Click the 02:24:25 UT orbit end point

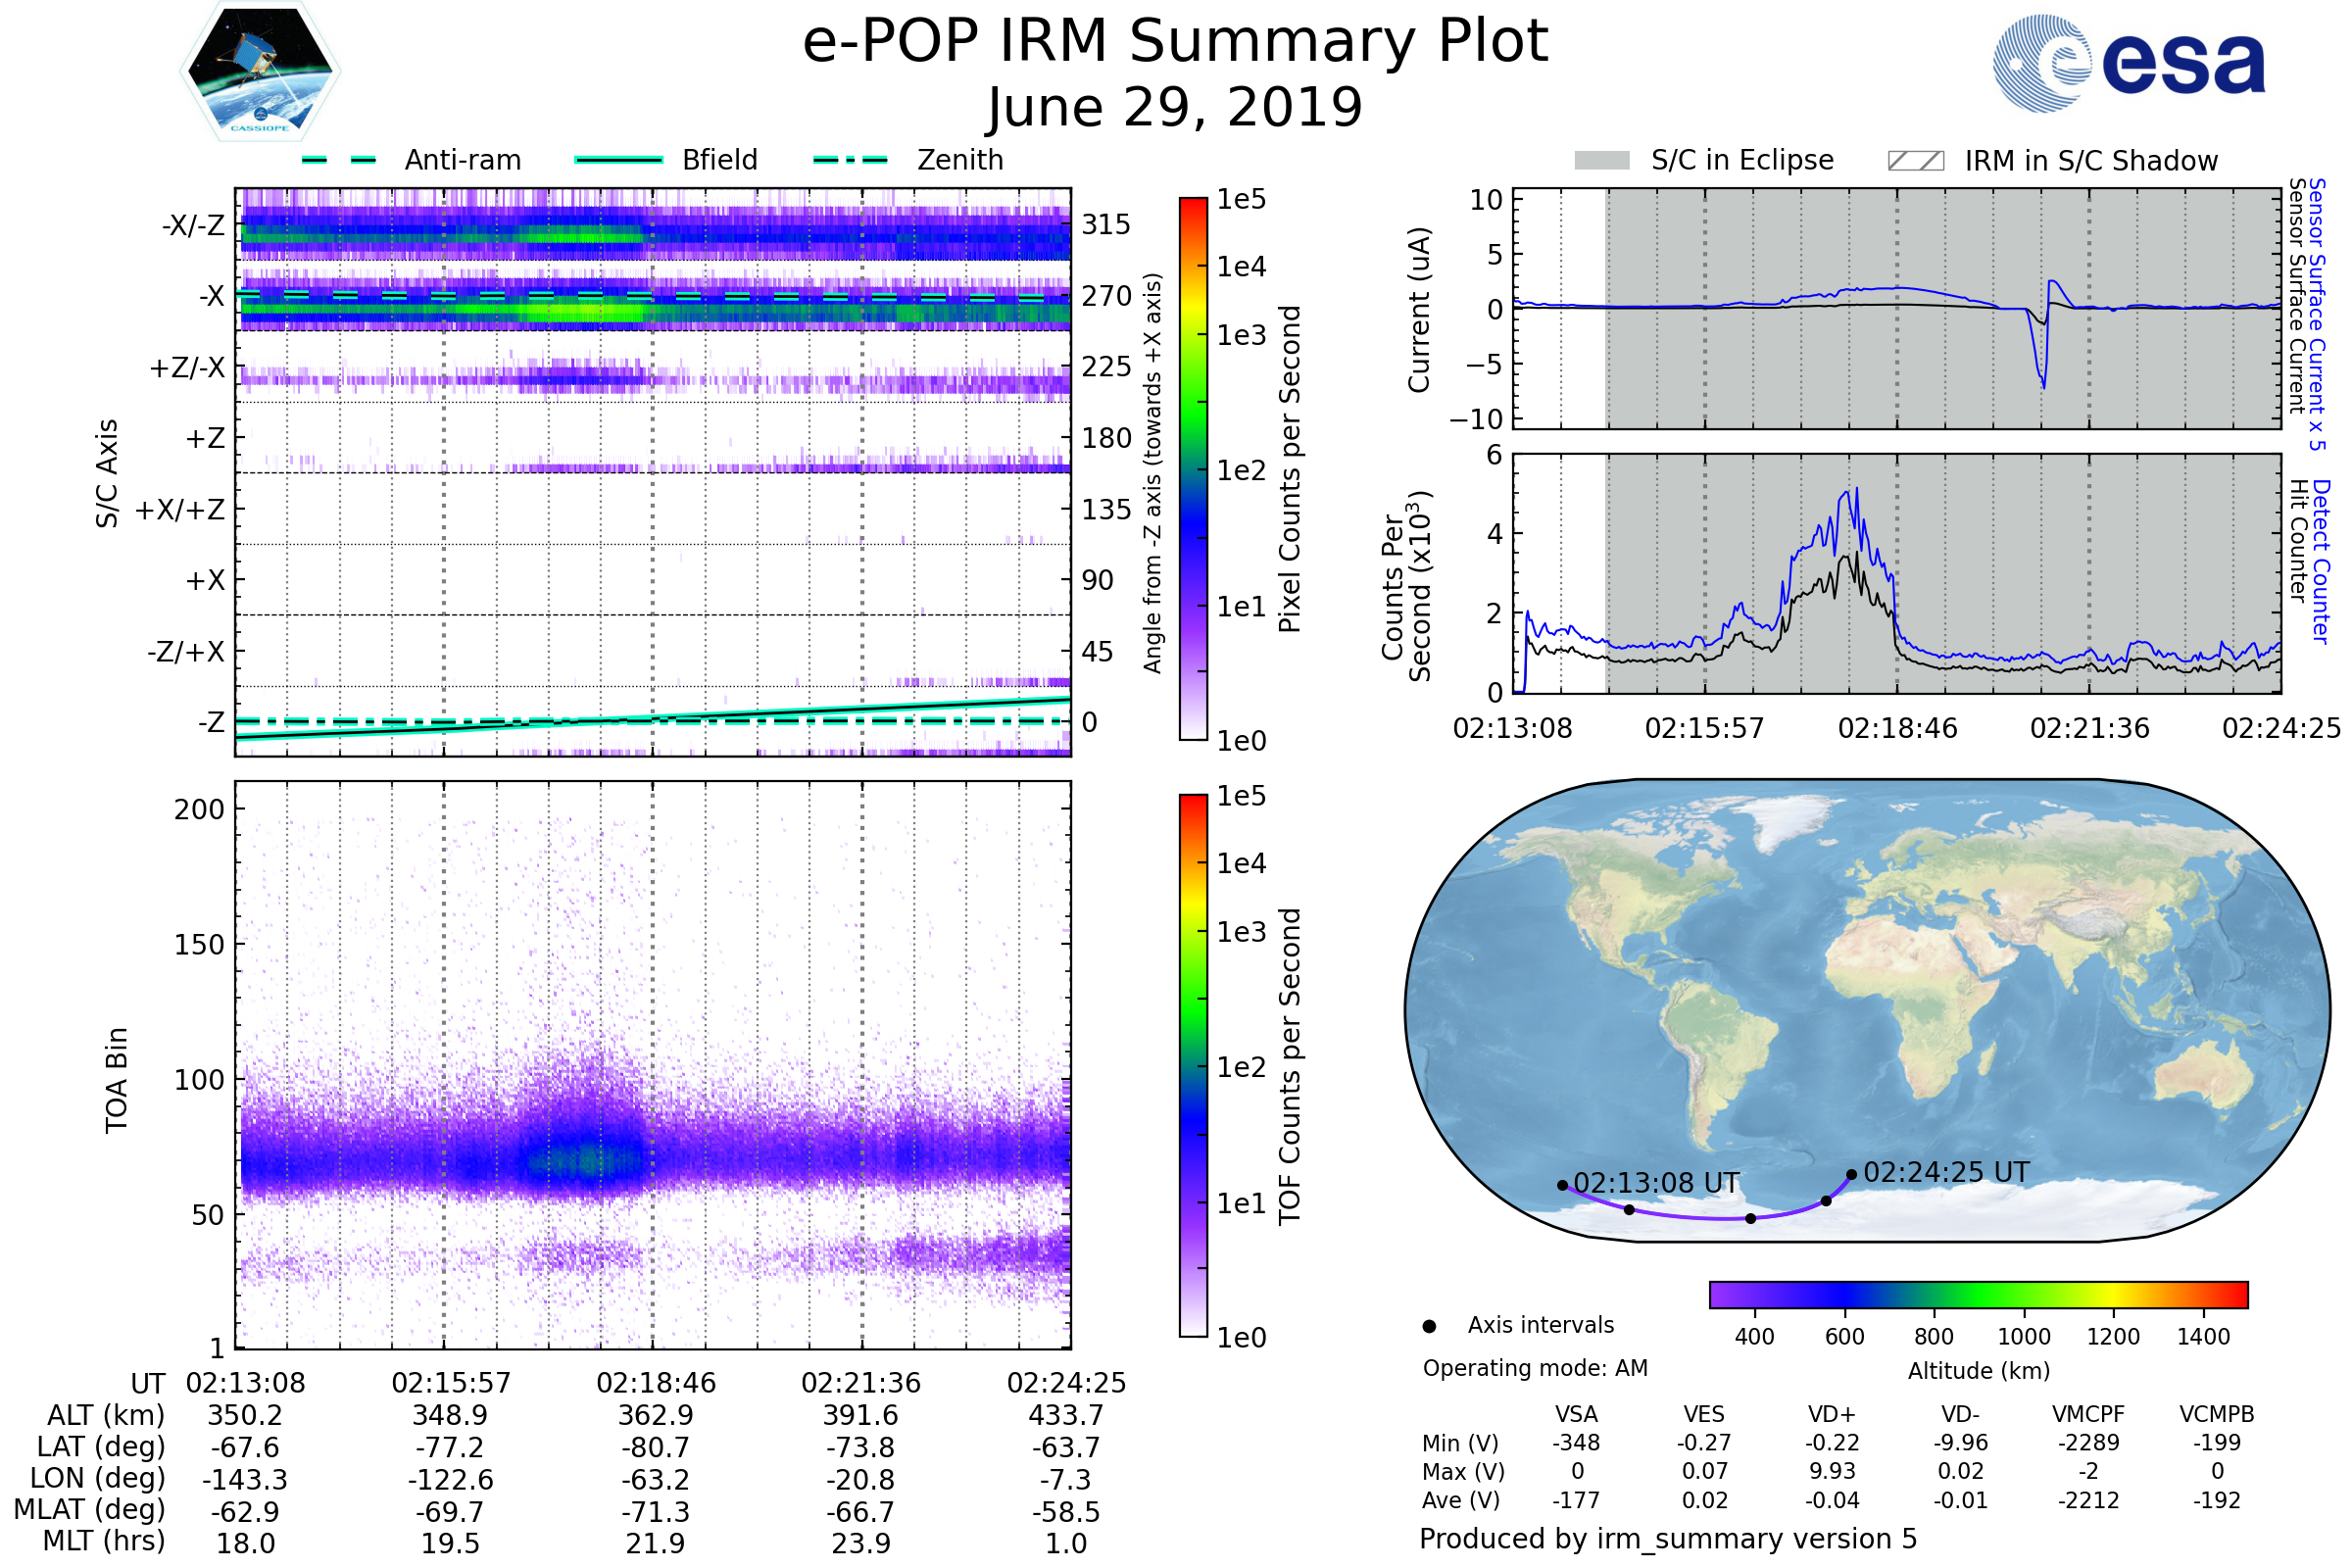click(x=1851, y=1175)
